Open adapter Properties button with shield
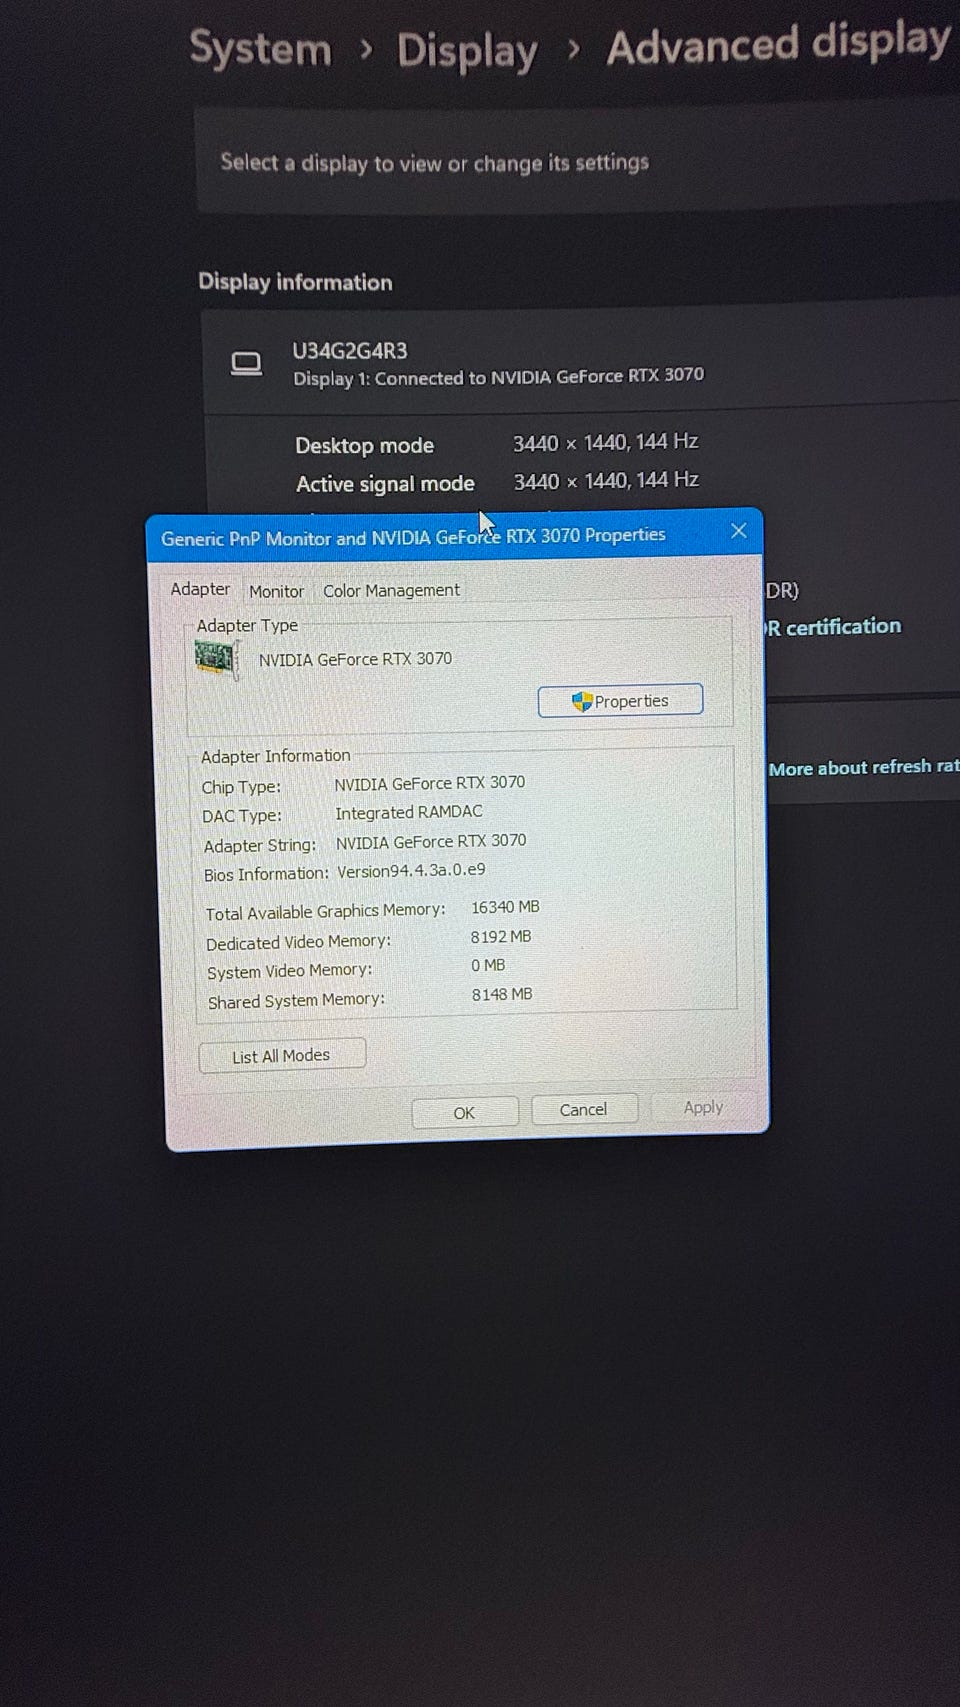Viewport: 960px width, 1707px height. point(620,701)
